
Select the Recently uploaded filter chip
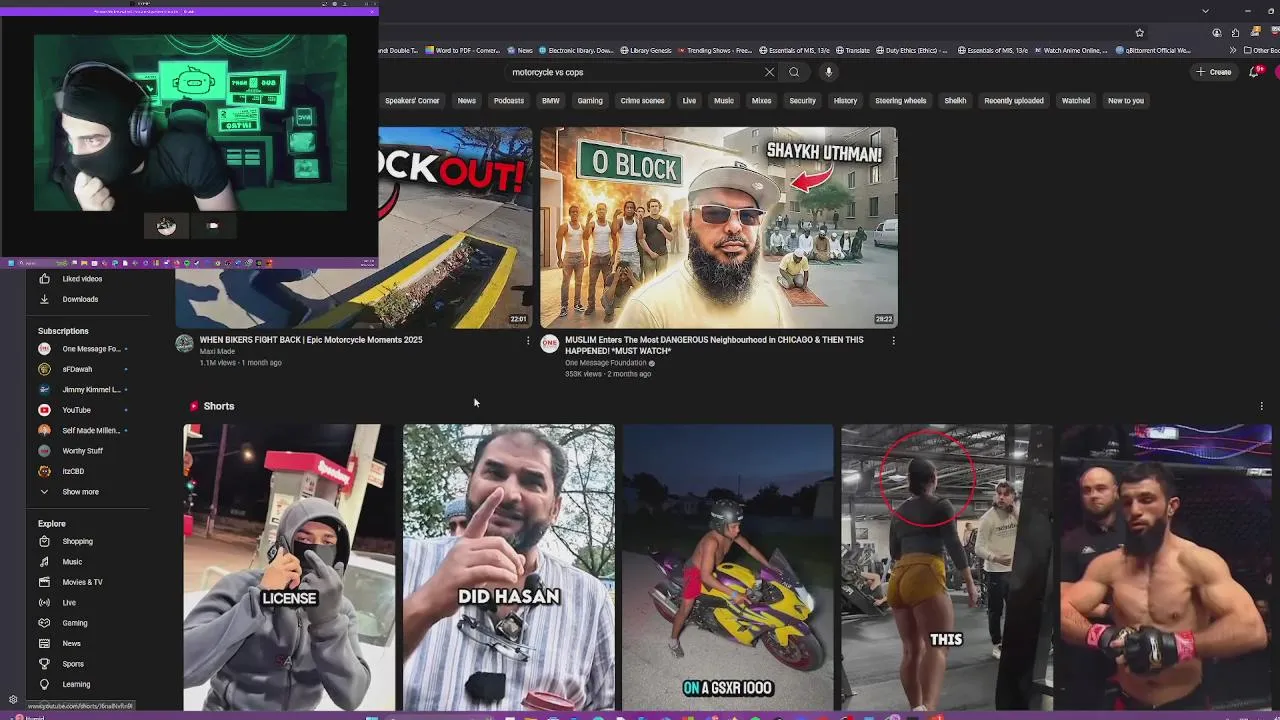coord(1013,100)
